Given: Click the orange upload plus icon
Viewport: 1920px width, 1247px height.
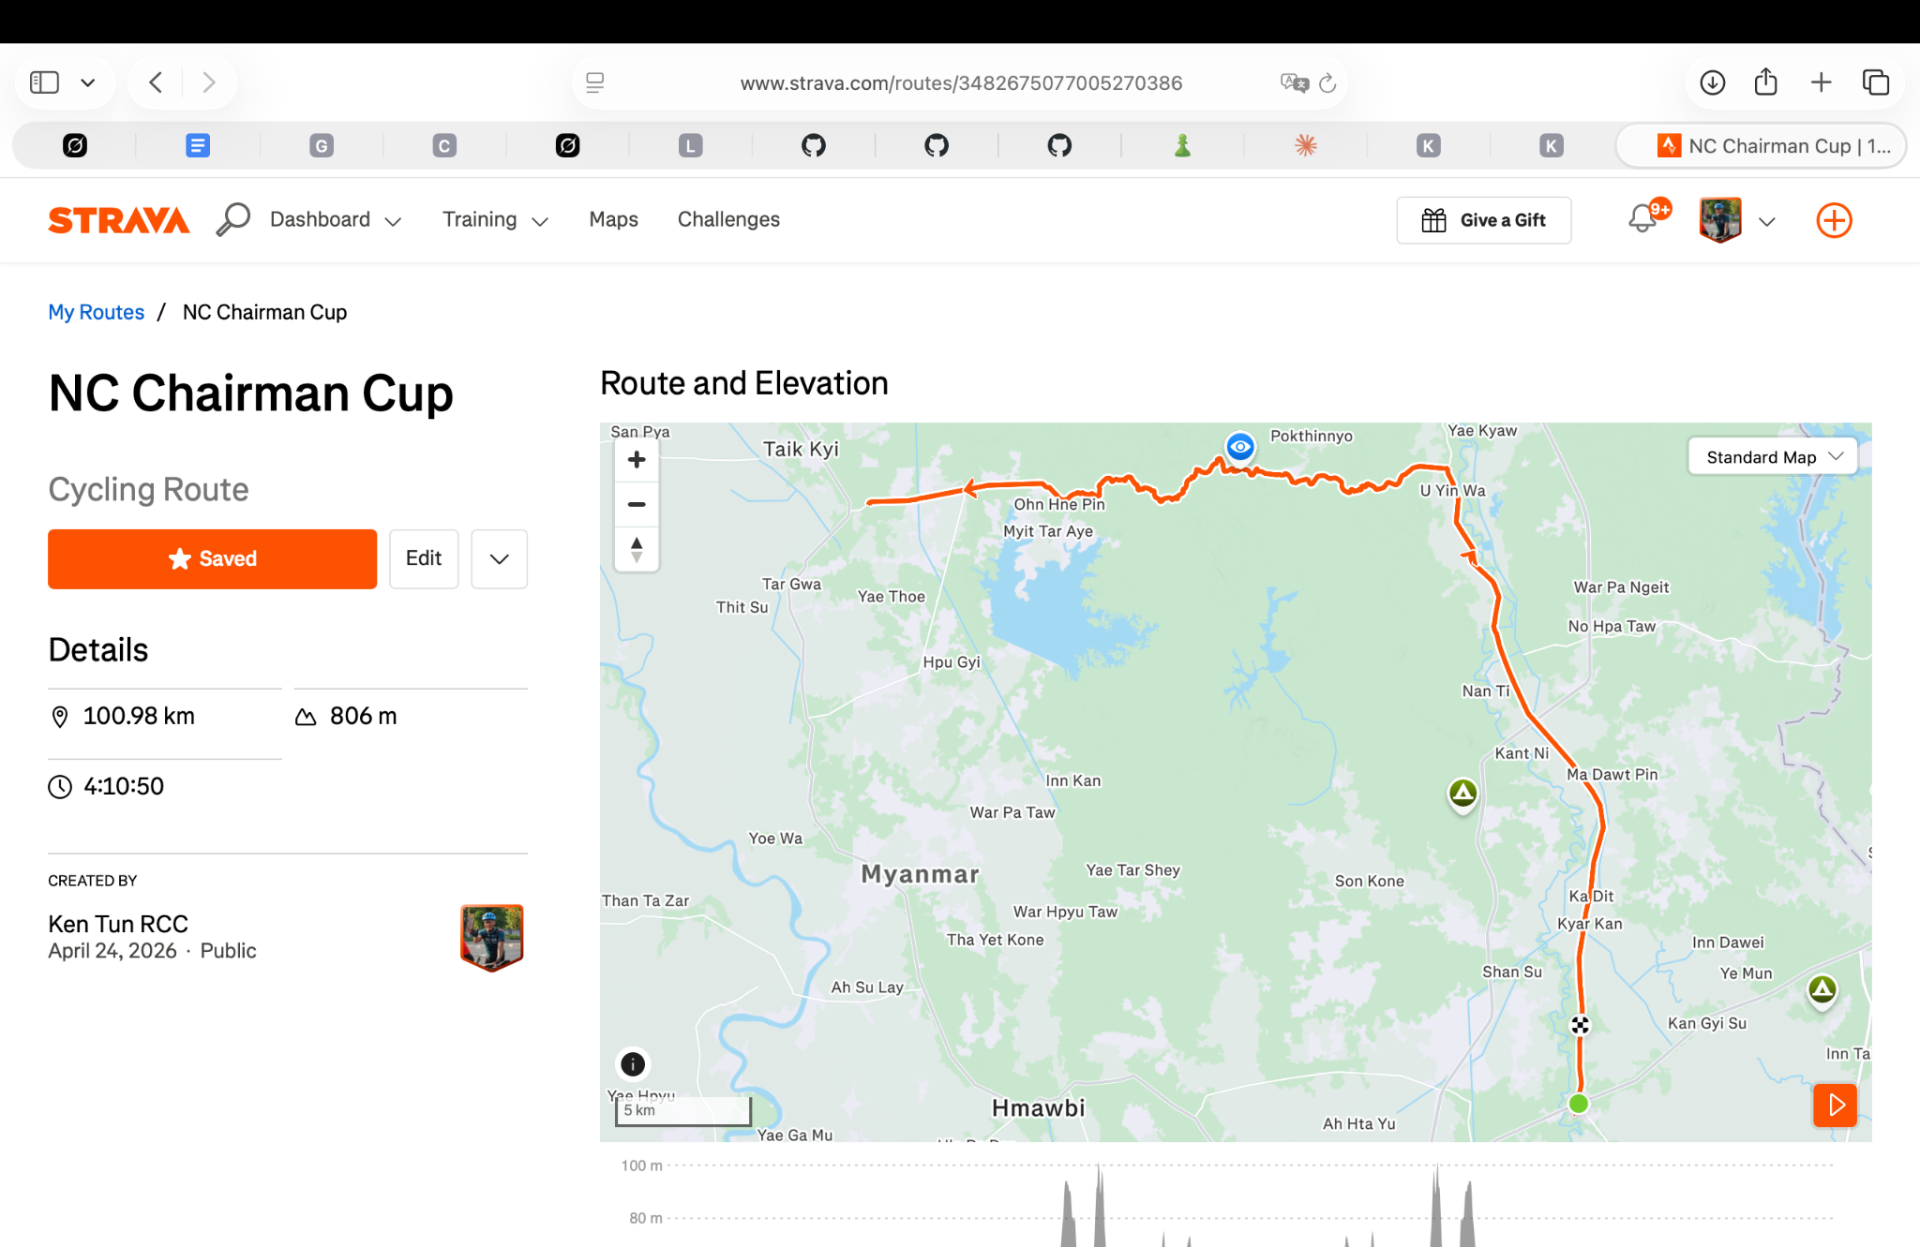Looking at the screenshot, I should pos(1834,220).
